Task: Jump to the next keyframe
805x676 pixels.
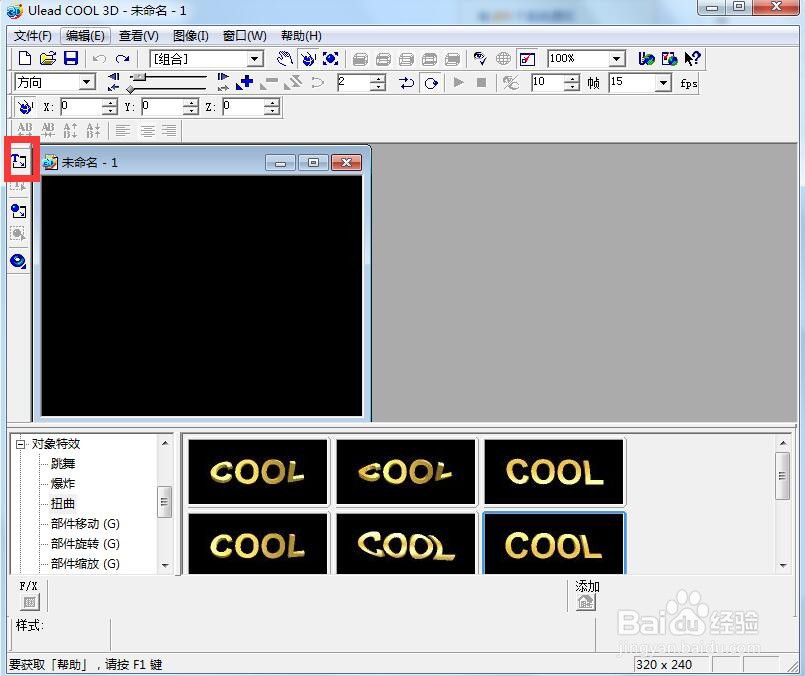Action: [x=223, y=77]
